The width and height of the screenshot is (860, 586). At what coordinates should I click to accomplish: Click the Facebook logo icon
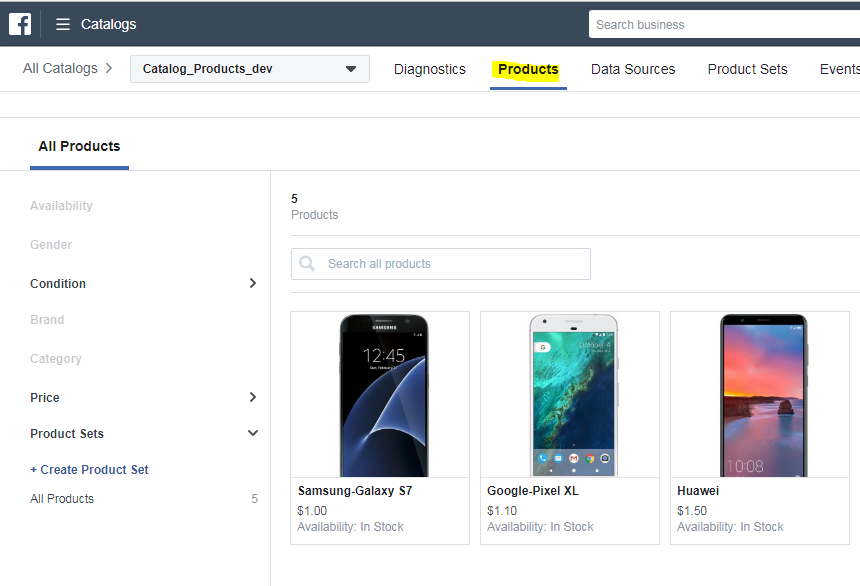[x=20, y=24]
